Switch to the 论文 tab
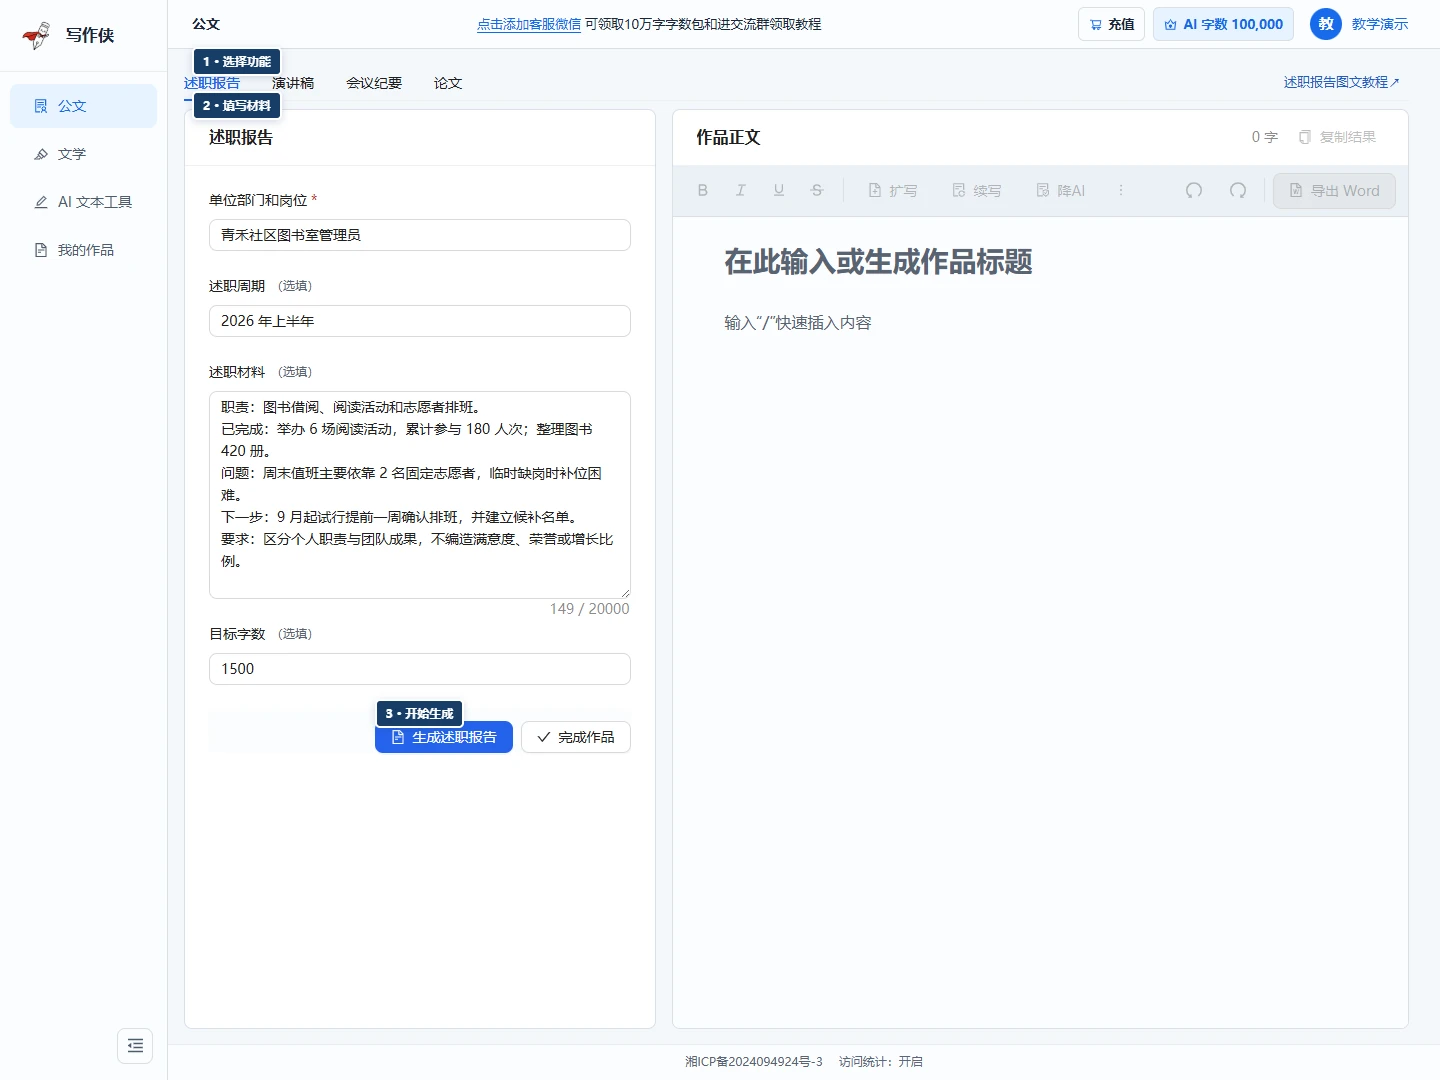Screen dimensions: 1440x1080 (448, 83)
